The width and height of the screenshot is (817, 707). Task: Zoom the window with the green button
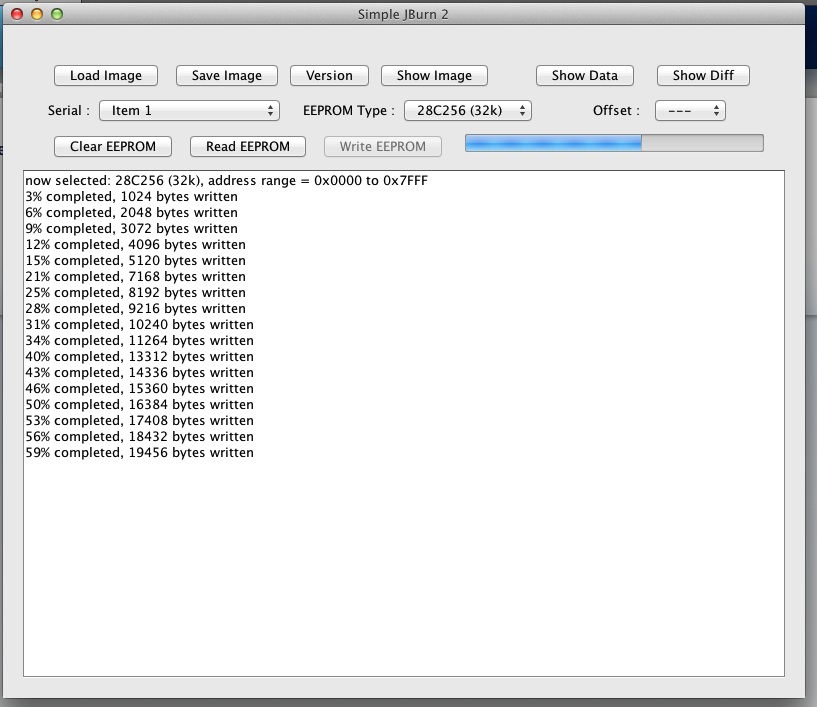[x=57, y=14]
